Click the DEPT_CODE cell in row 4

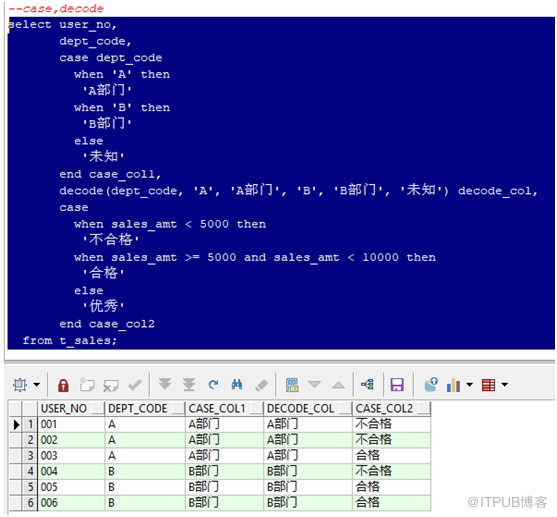click(145, 471)
